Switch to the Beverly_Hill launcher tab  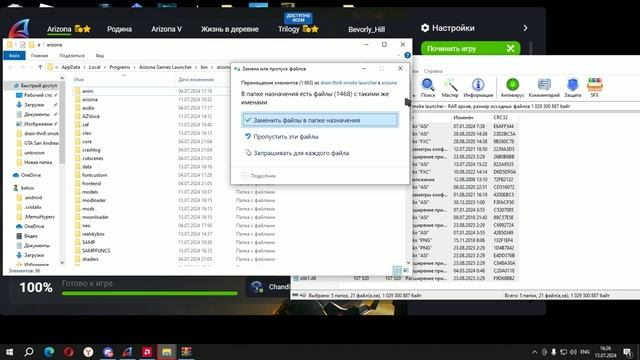(x=367, y=29)
